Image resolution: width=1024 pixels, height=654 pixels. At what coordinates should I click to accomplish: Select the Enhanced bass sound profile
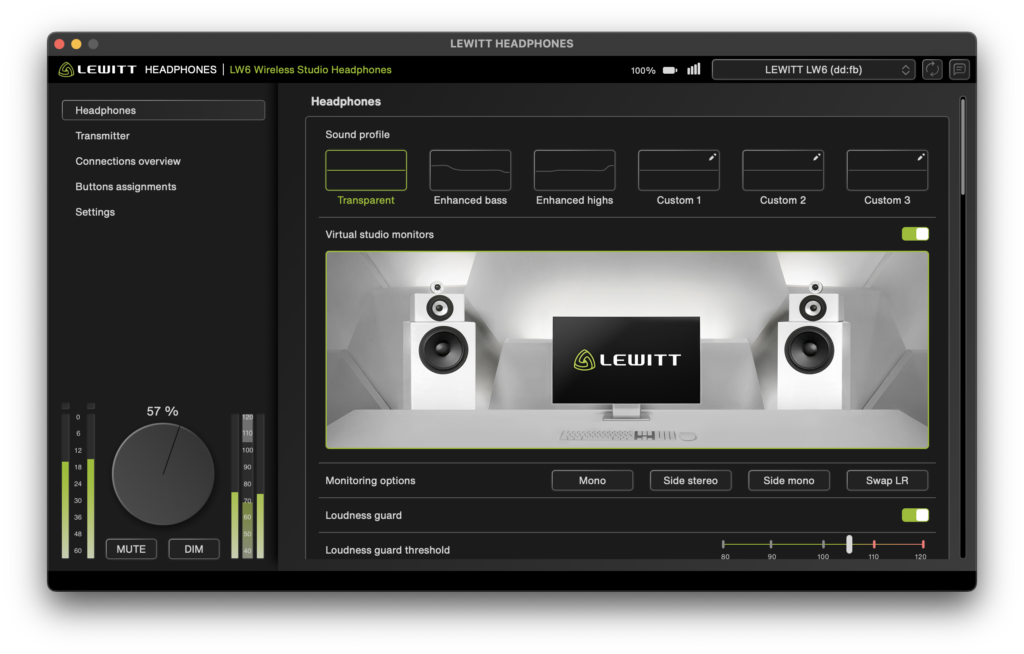470,178
